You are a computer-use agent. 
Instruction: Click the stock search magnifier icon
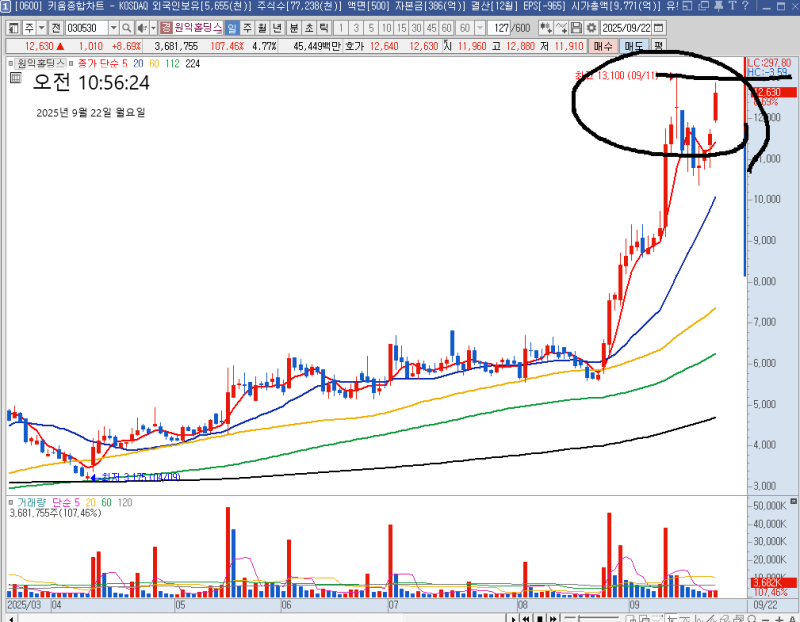point(127,28)
